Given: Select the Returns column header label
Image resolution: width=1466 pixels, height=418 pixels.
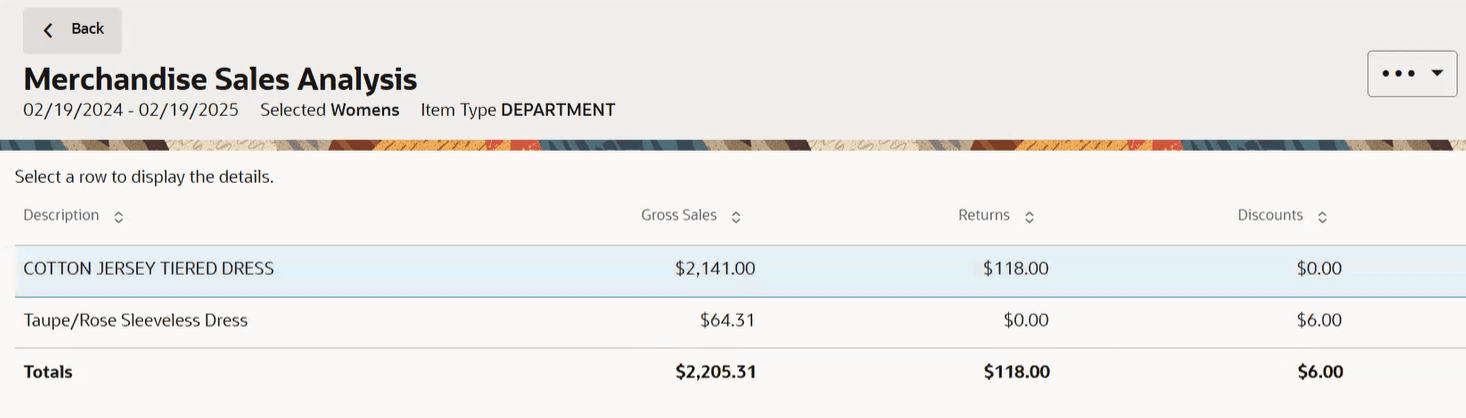Looking at the screenshot, I should click(x=984, y=215).
